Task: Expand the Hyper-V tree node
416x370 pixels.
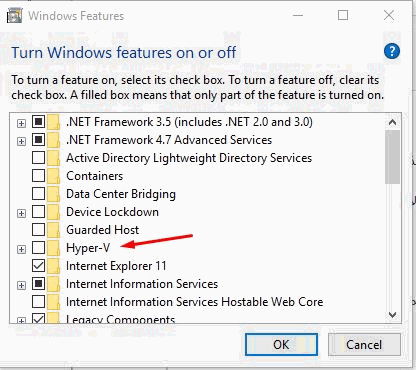Action: click(21, 249)
